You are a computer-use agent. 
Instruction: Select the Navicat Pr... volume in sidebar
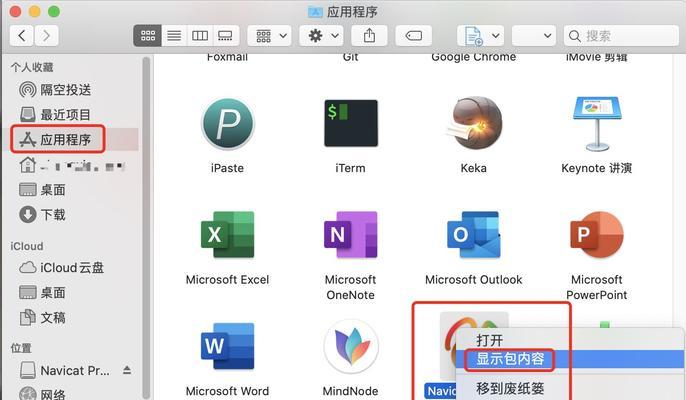[66, 371]
